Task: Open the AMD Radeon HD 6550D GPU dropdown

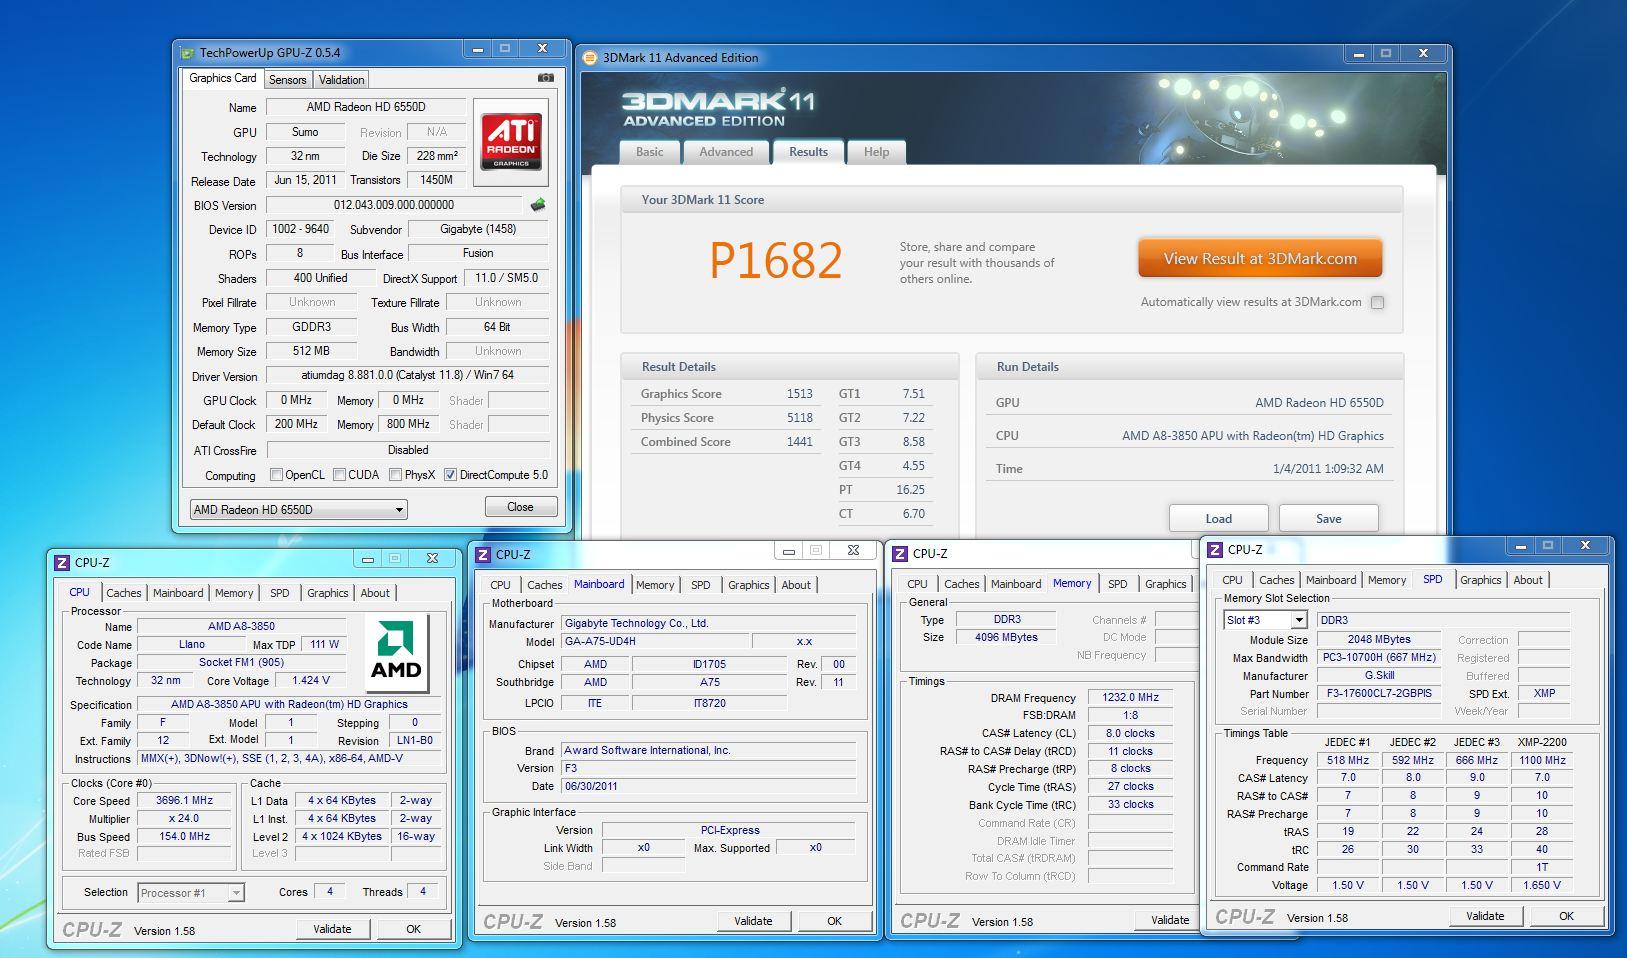Action: pos(298,509)
